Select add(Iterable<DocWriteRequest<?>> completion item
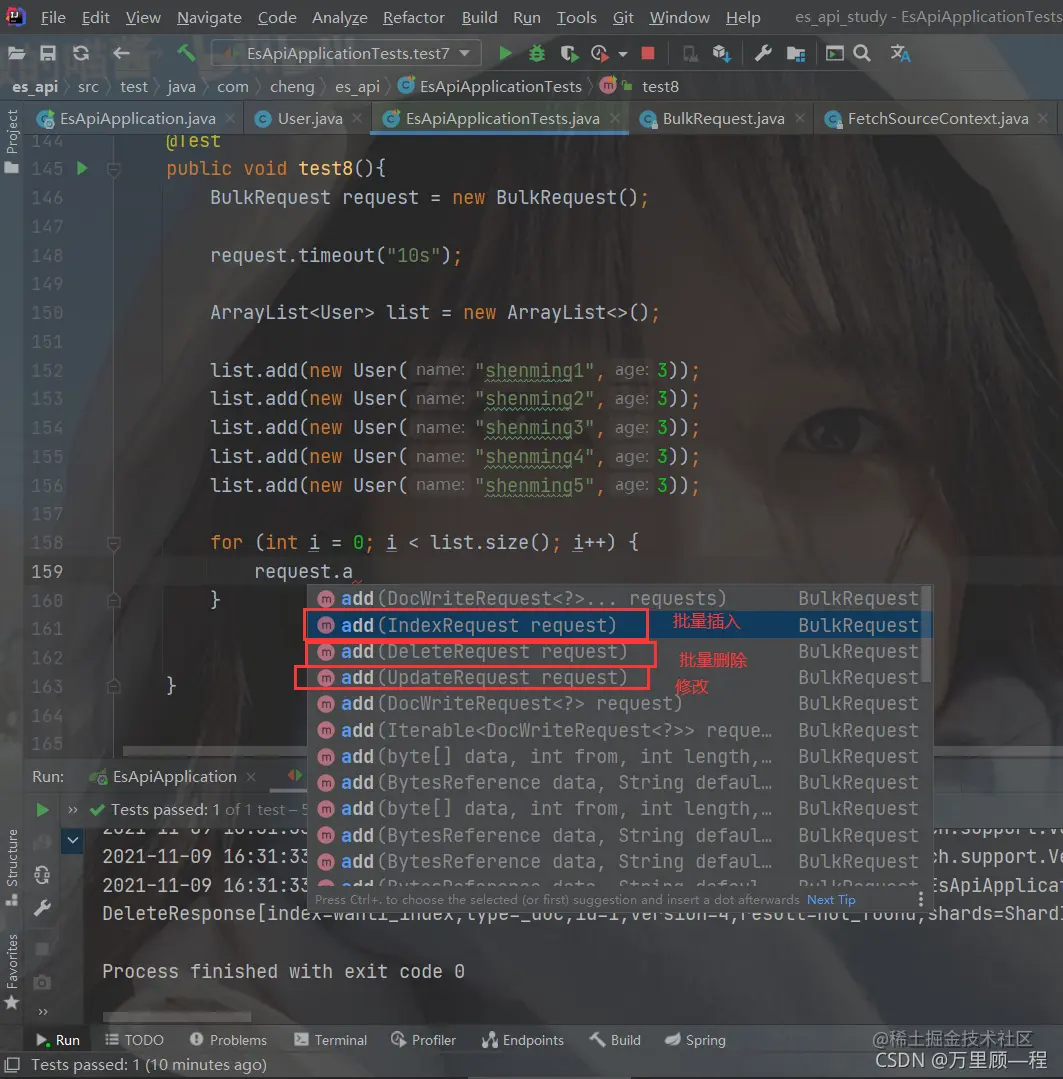This screenshot has width=1063, height=1079. click(x=619, y=730)
